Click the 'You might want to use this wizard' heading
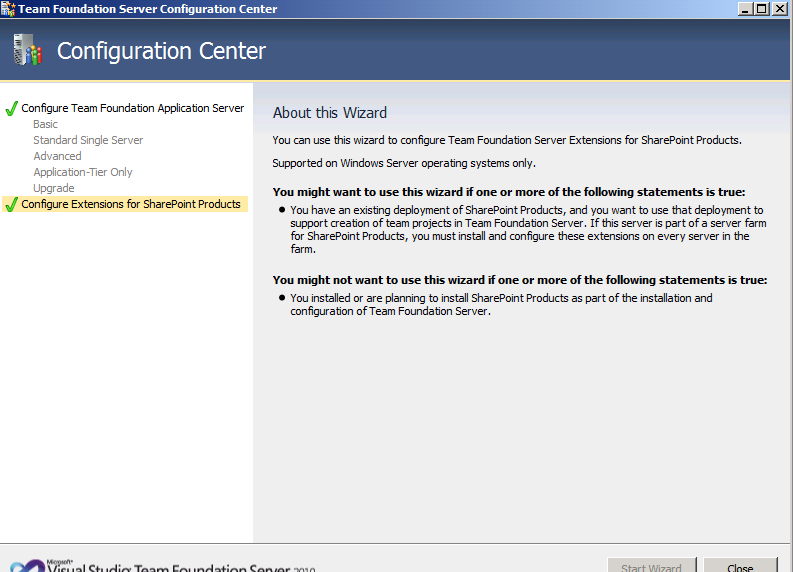 [x=509, y=192]
